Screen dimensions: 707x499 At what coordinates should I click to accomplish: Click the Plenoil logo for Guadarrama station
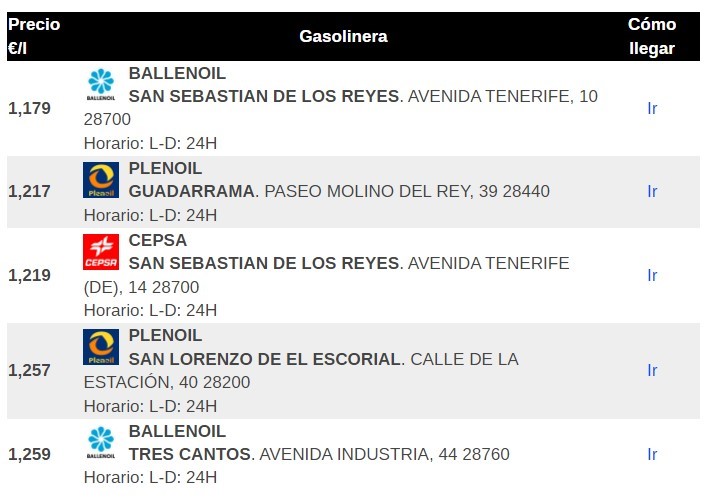tap(101, 181)
